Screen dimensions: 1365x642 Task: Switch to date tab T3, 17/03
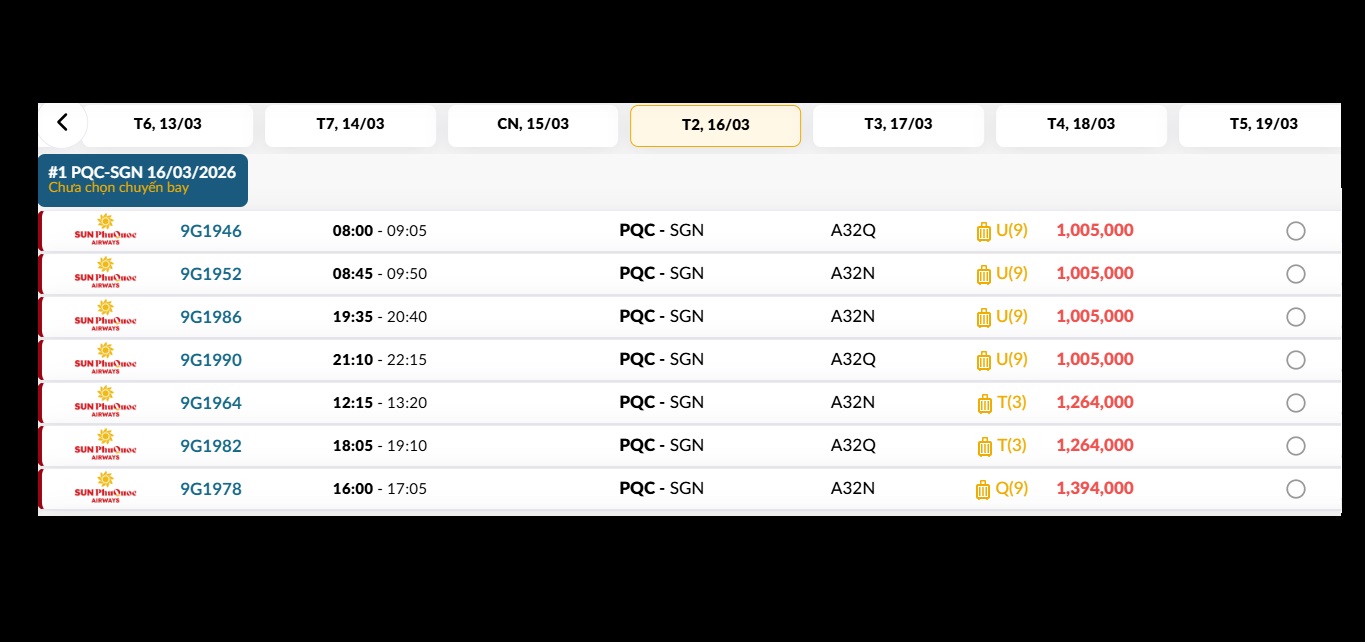click(898, 125)
